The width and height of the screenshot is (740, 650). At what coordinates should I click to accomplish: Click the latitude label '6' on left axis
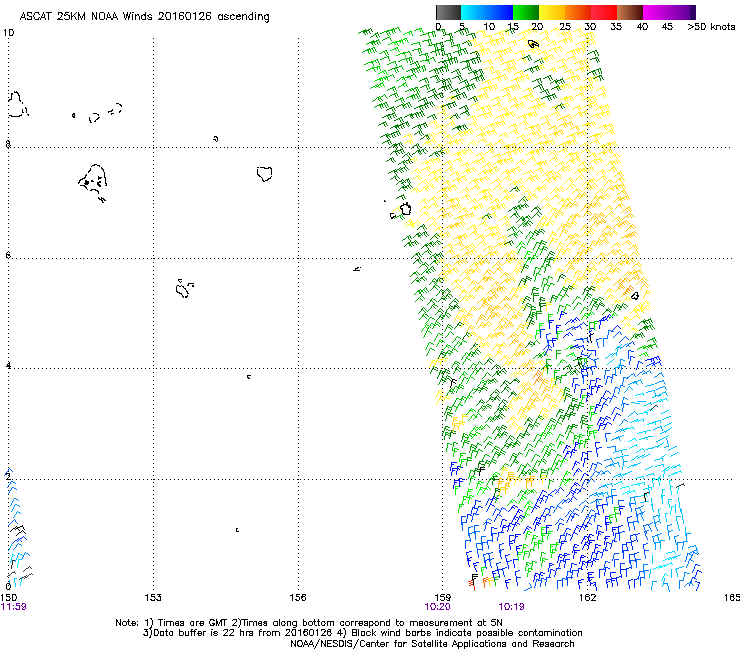8,255
